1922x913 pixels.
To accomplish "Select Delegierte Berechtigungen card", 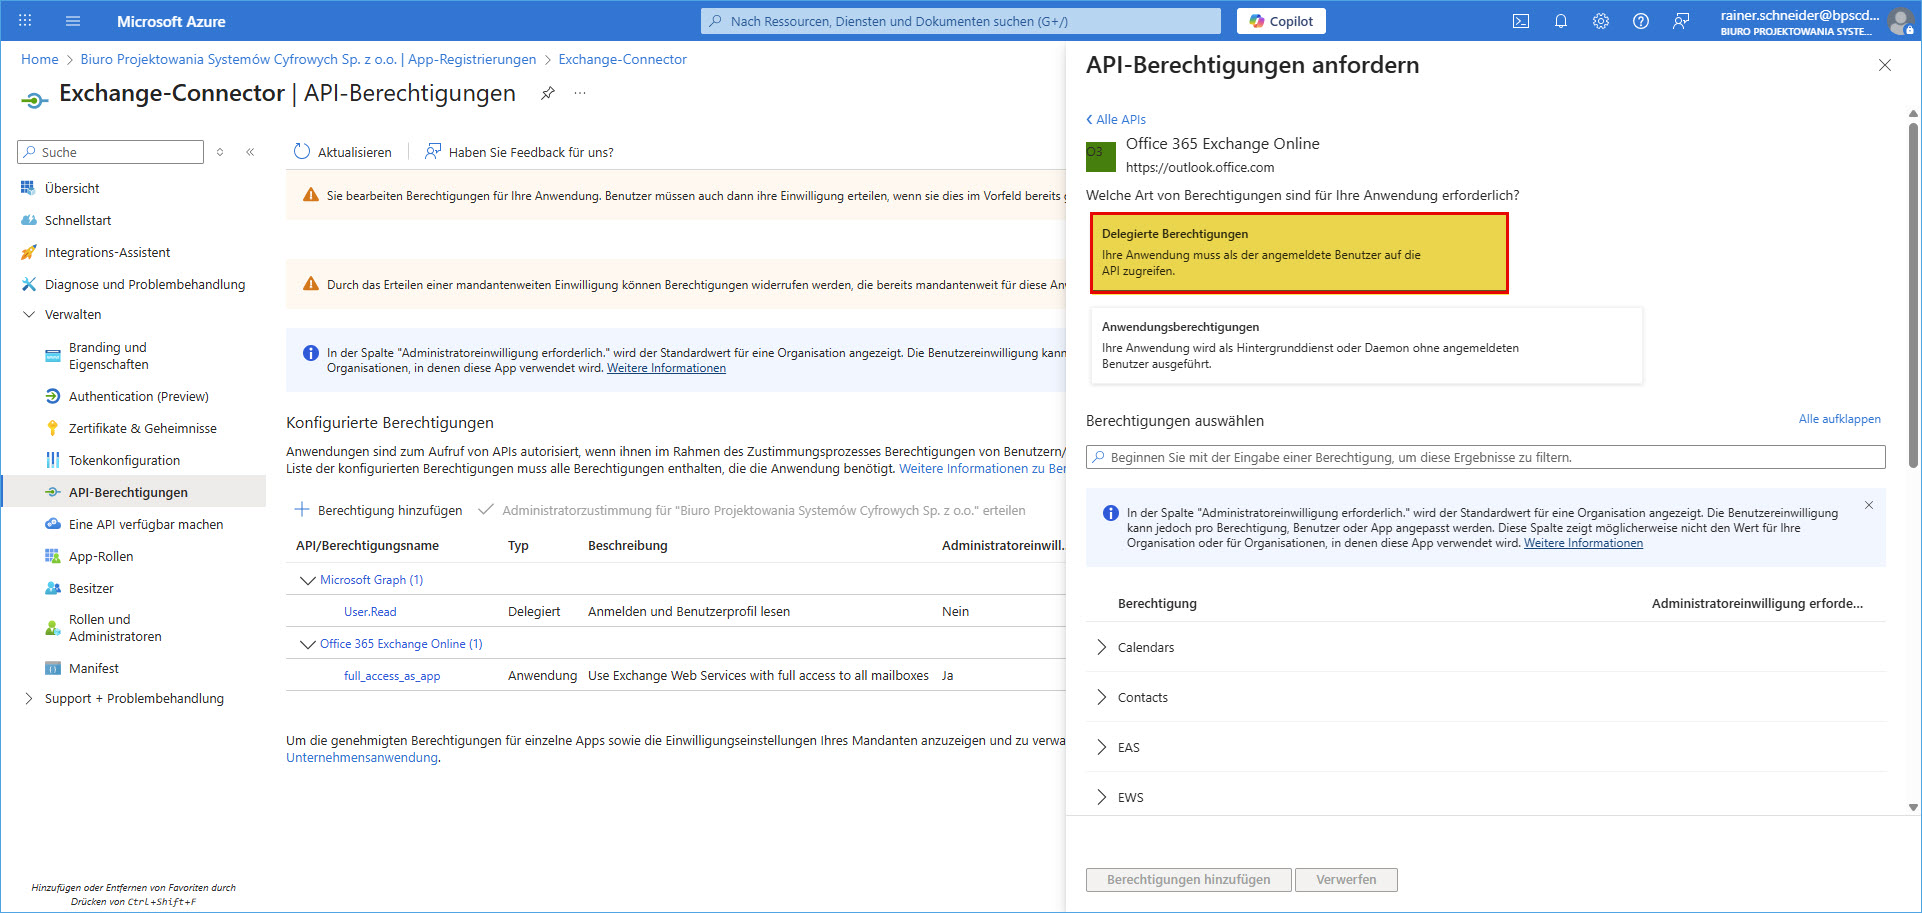I will (1299, 253).
